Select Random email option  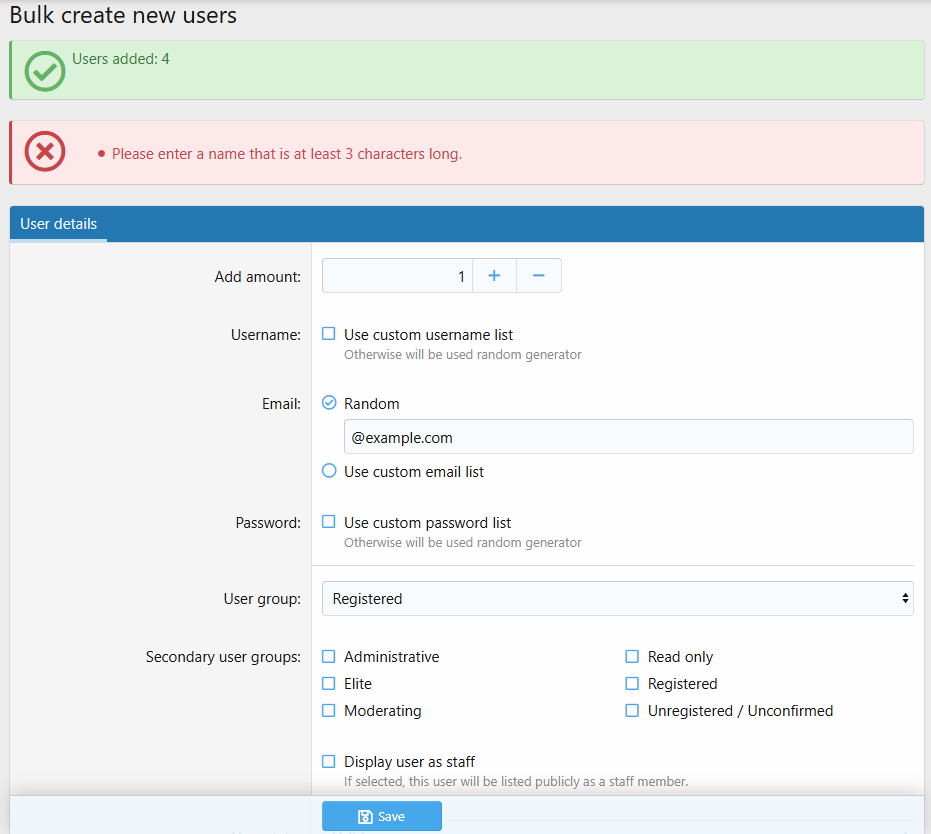coord(329,403)
